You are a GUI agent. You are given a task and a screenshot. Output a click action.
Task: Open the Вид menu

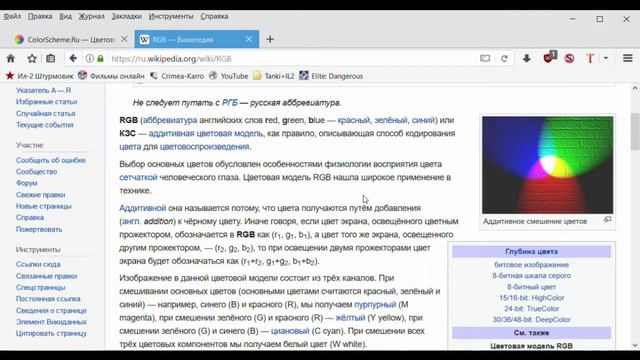[65, 16]
